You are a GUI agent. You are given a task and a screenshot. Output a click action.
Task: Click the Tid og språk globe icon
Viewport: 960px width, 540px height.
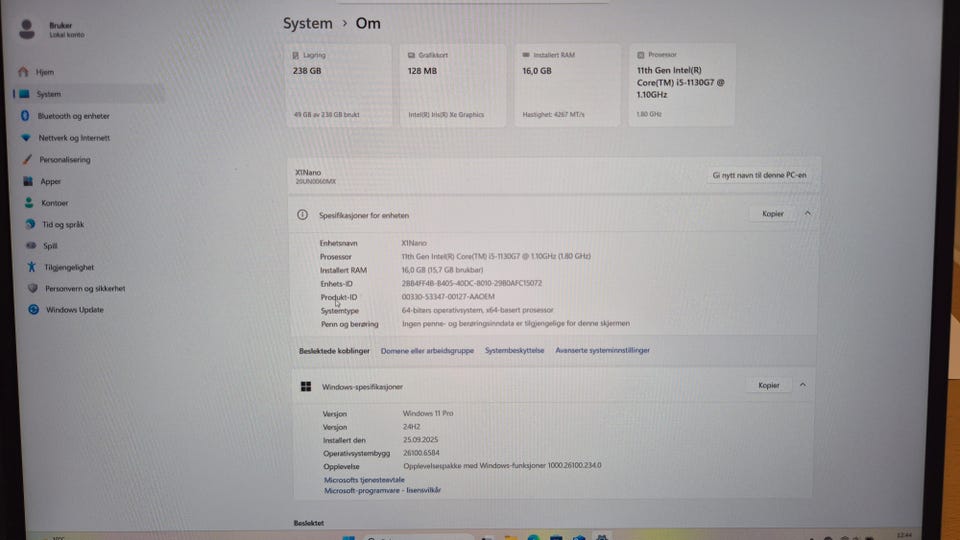[30, 224]
